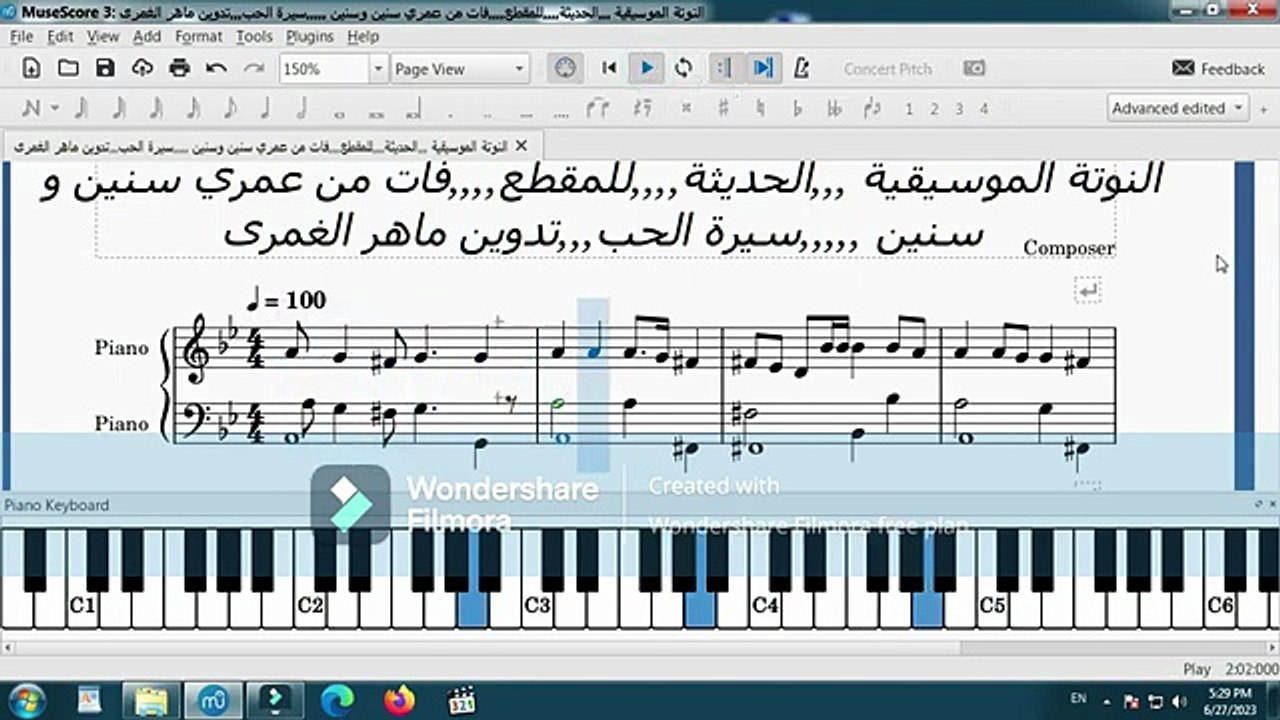Select voice 3

click(959, 109)
